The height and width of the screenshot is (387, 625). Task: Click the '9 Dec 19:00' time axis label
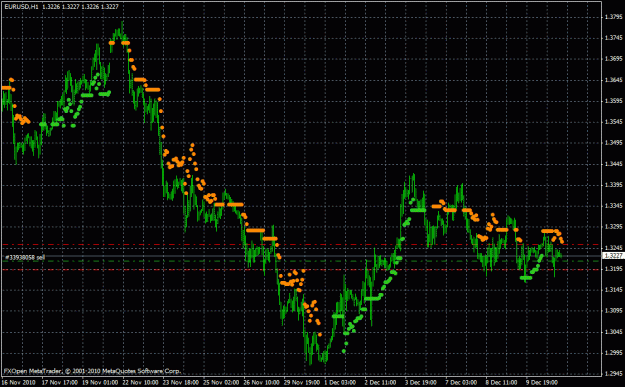coord(542,382)
